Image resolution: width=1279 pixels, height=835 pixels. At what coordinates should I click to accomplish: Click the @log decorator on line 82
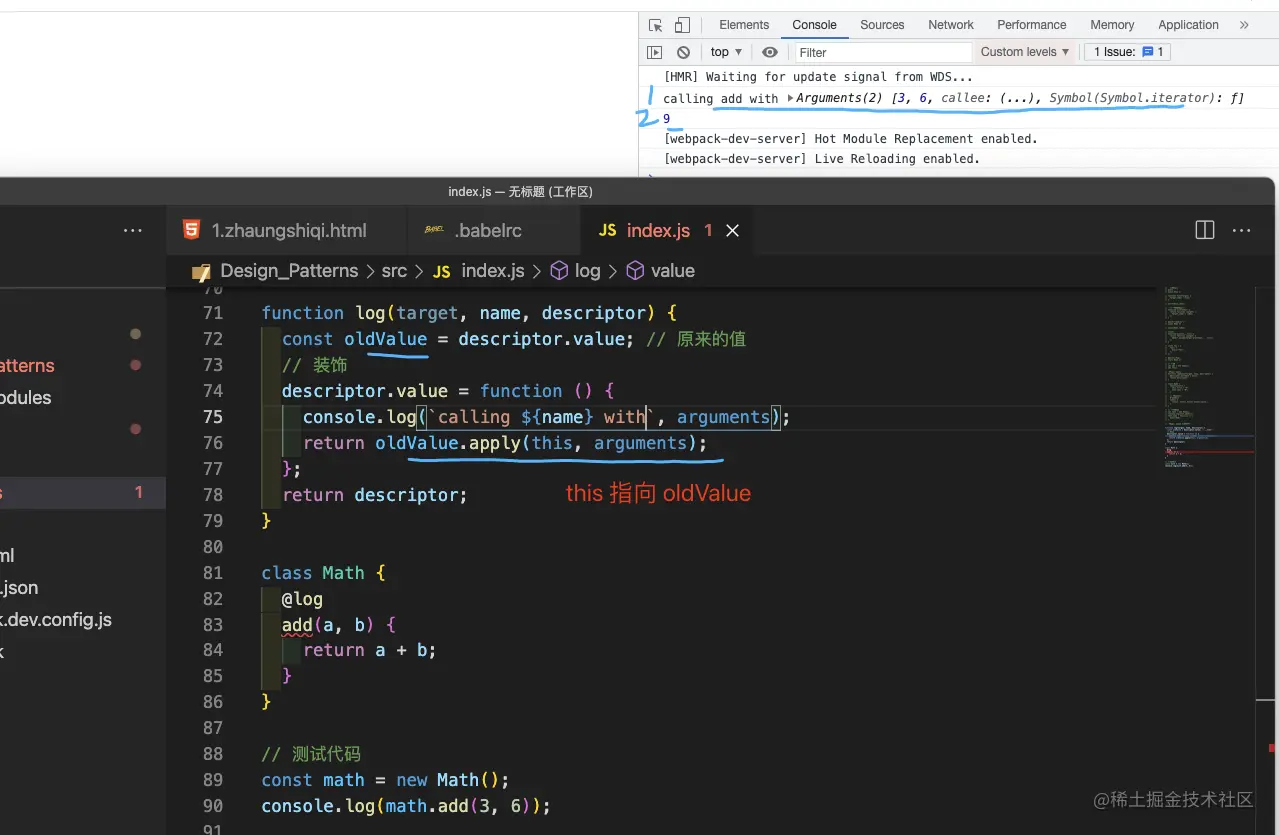pos(302,599)
